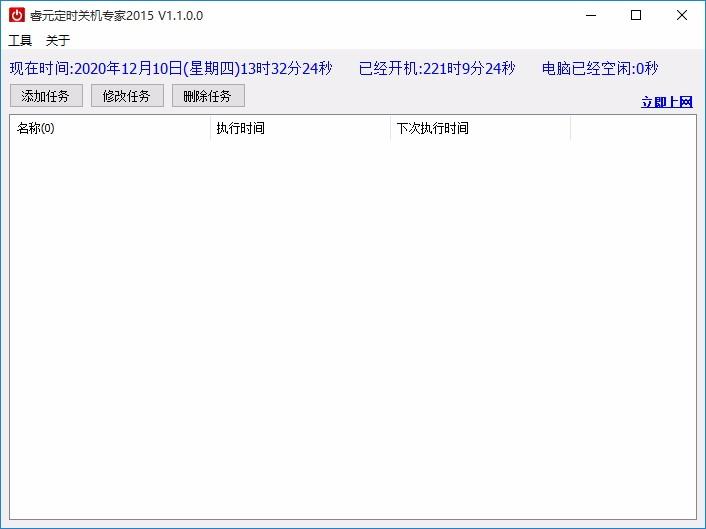Close the shutdown timer window
Image resolution: width=706 pixels, height=529 pixels.
[x=682, y=15]
